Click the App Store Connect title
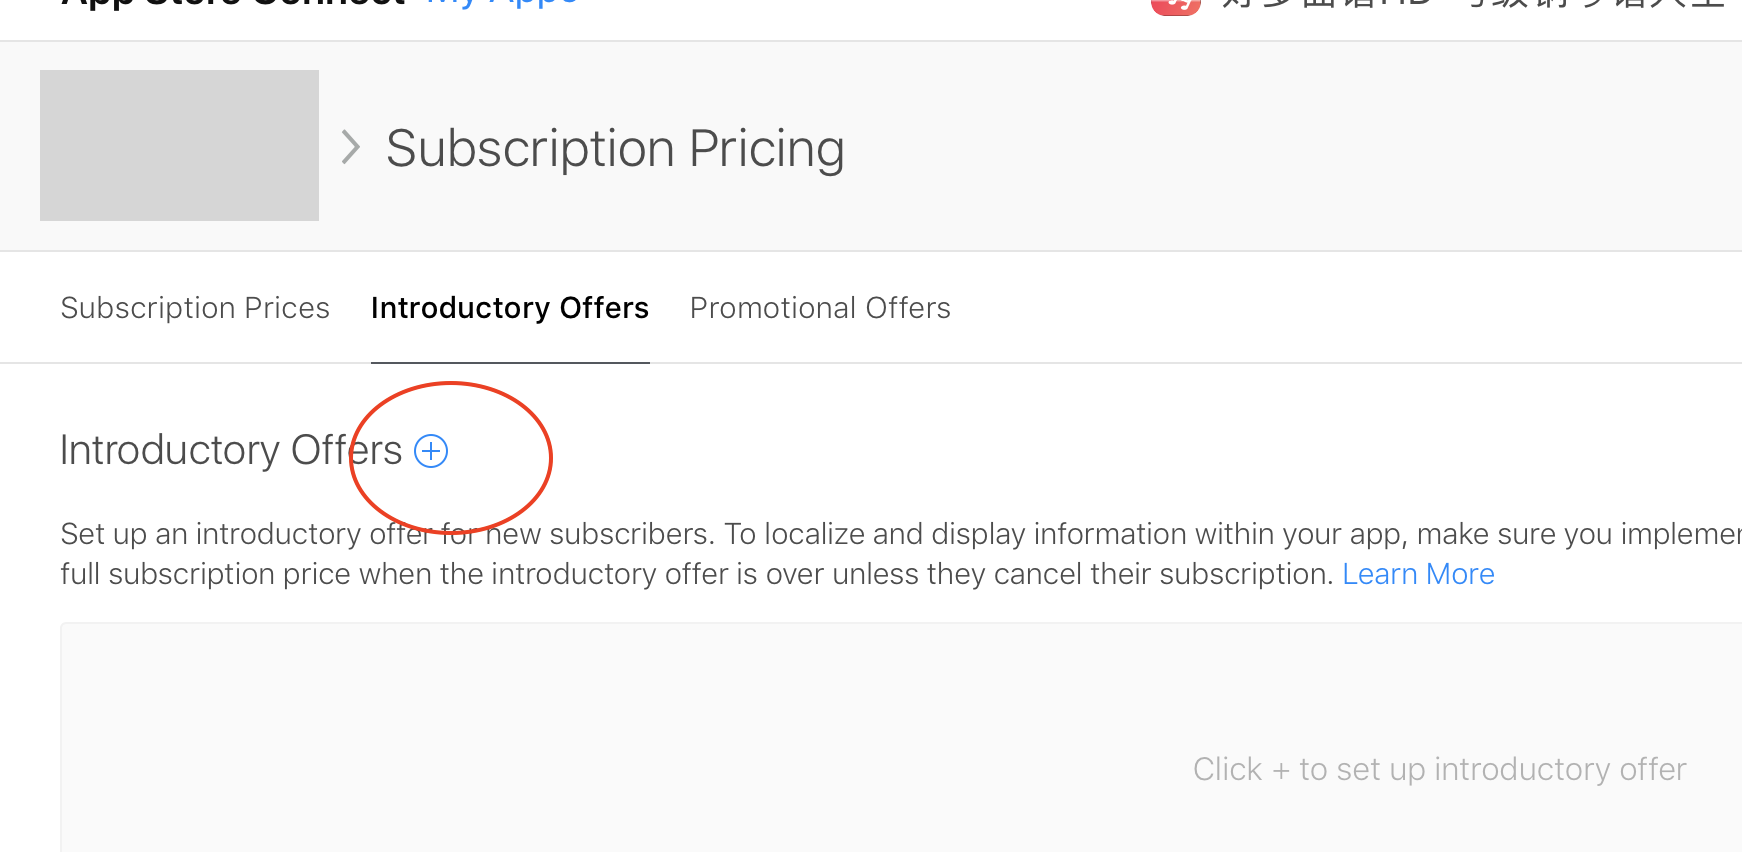 pos(233,4)
